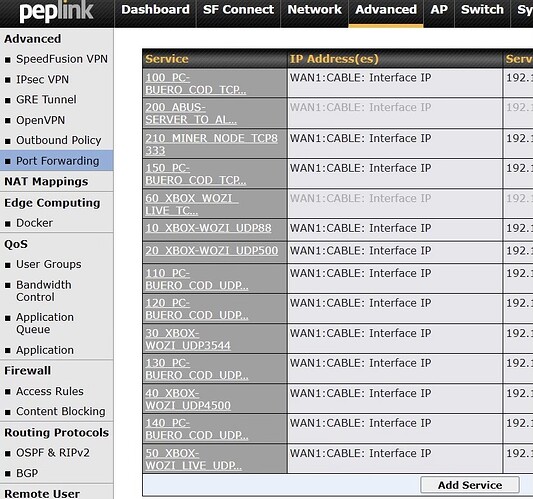Open the 10_XBOX-WOZI_UDP88 service rule
Viewport: 533px width, 499px height.
(x=208, y=228)
